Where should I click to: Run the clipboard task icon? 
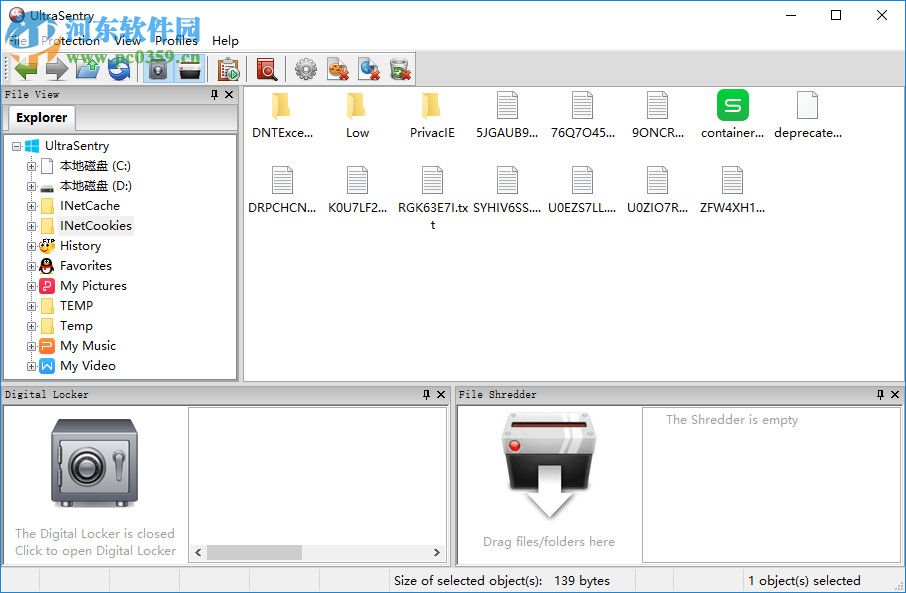(228, 69)
